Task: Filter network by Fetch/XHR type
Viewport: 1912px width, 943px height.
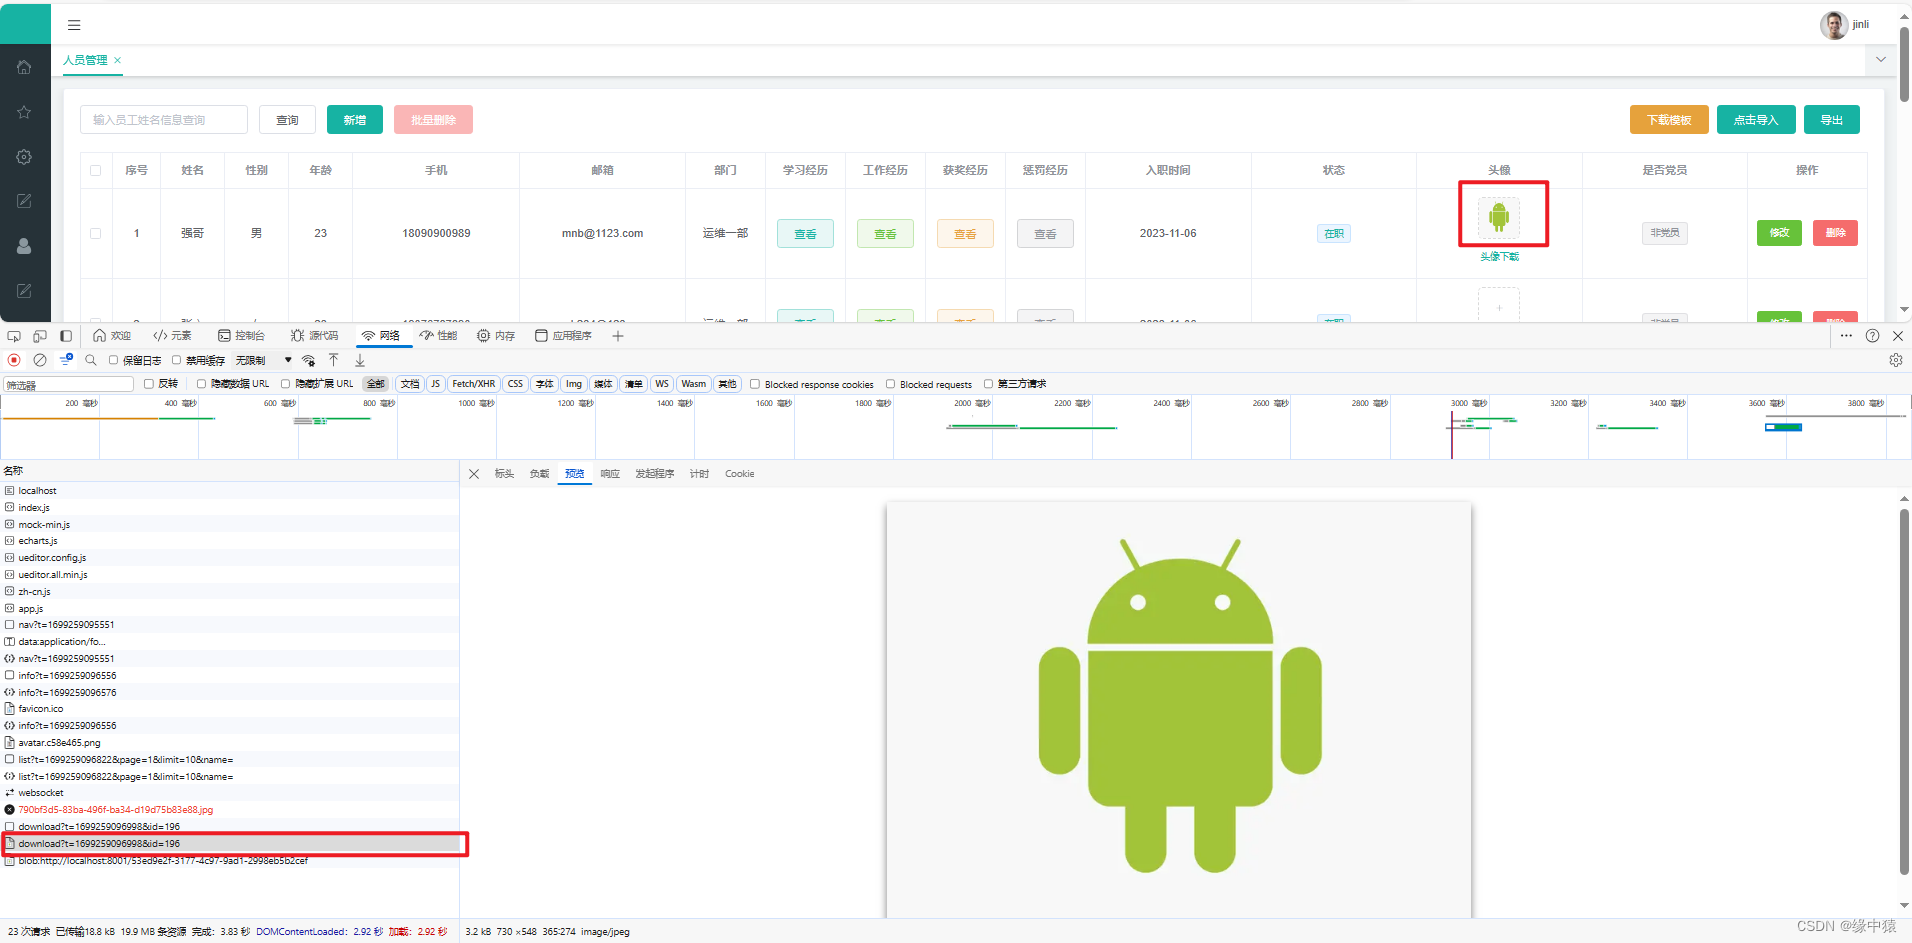Action: point(473,384)
